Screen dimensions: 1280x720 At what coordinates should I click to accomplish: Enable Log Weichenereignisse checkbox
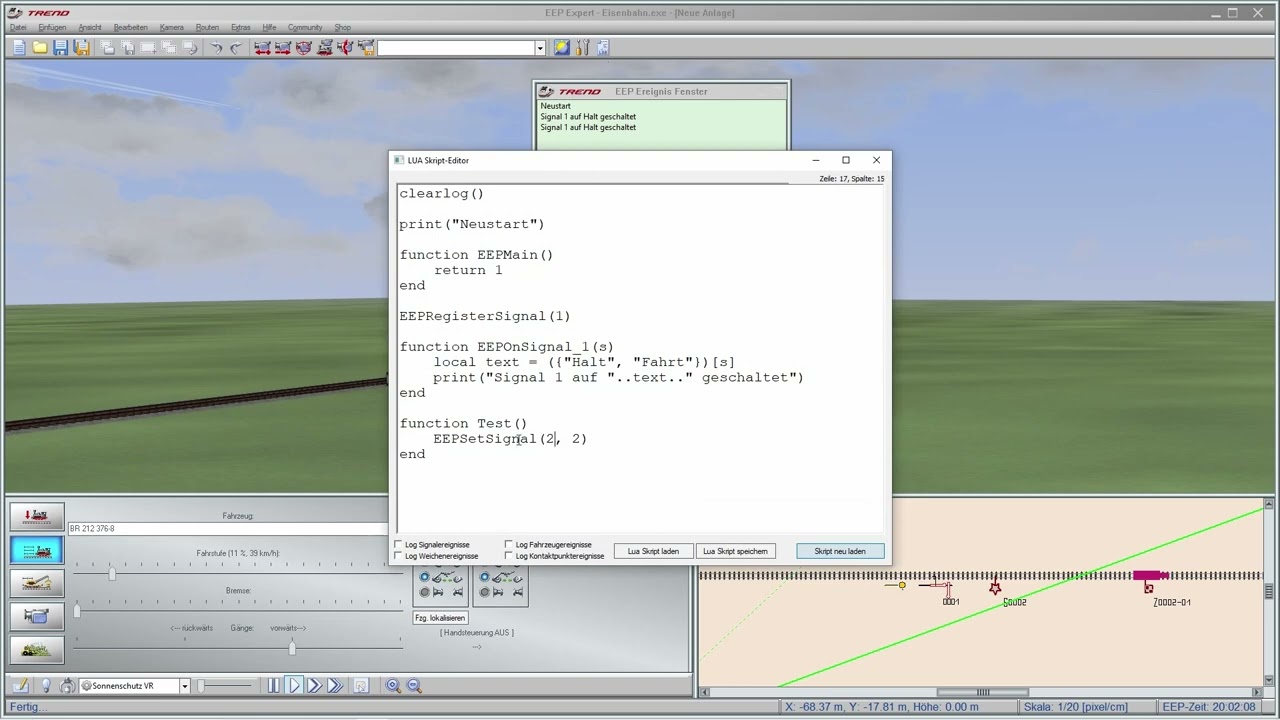coord(398,556)
